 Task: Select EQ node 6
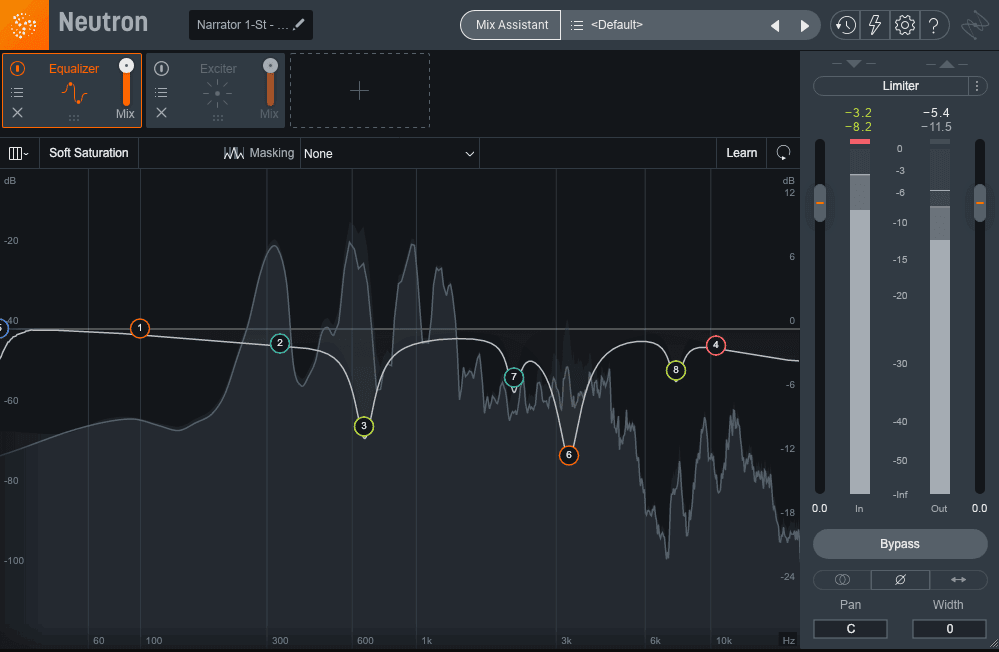click(569, 455)
